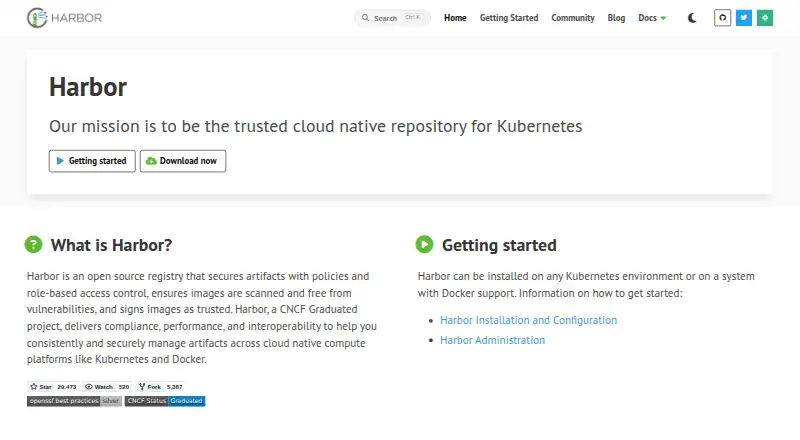The width and height of the screenshot is (800, 440).
Task: Click the Harbor logo in header
Action: pos(64,18)
